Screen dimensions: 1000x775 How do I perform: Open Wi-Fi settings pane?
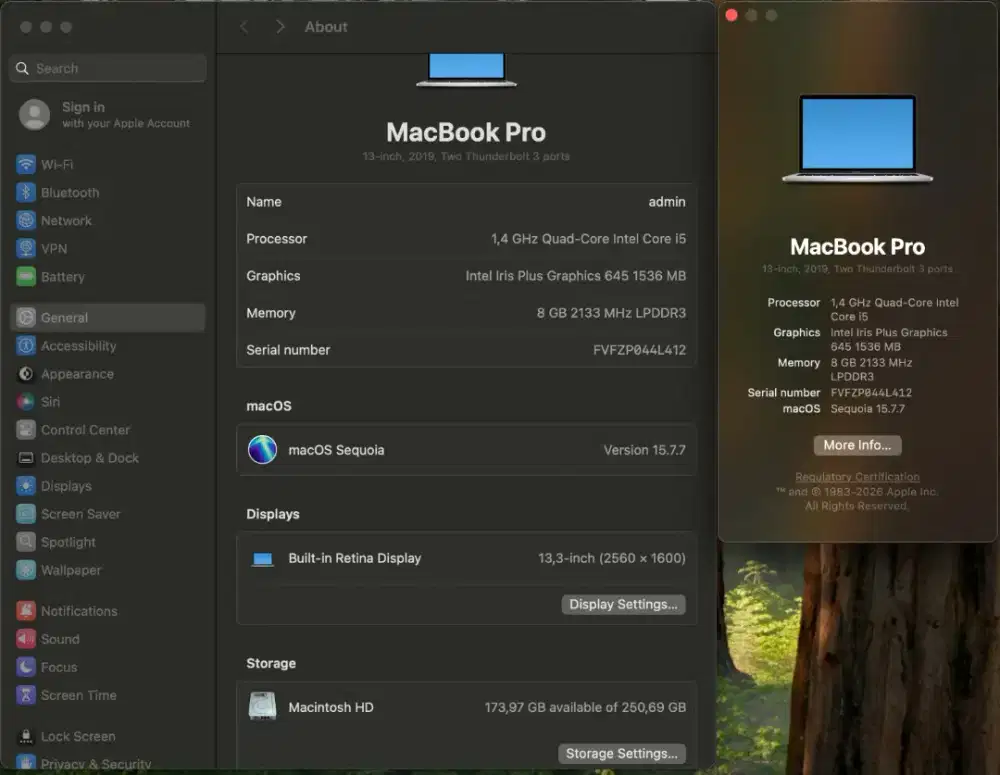tap(107, 164)
